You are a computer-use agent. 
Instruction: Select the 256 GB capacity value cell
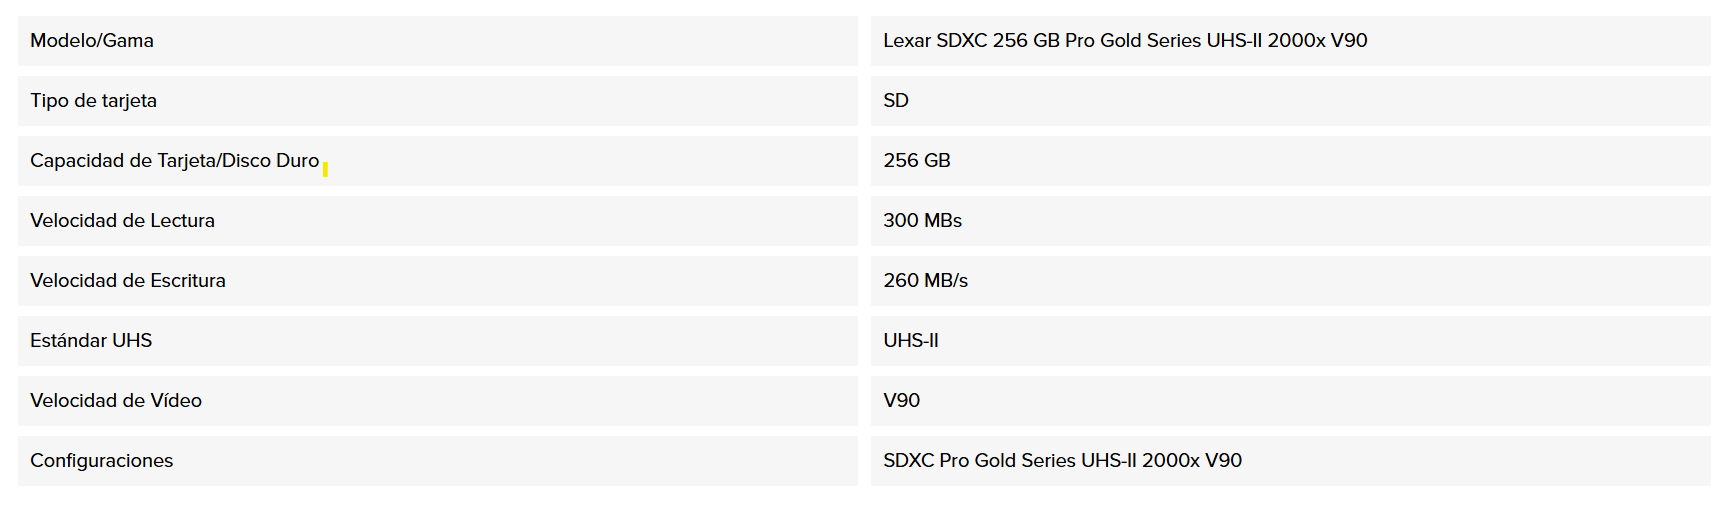(x=917, y=161)
